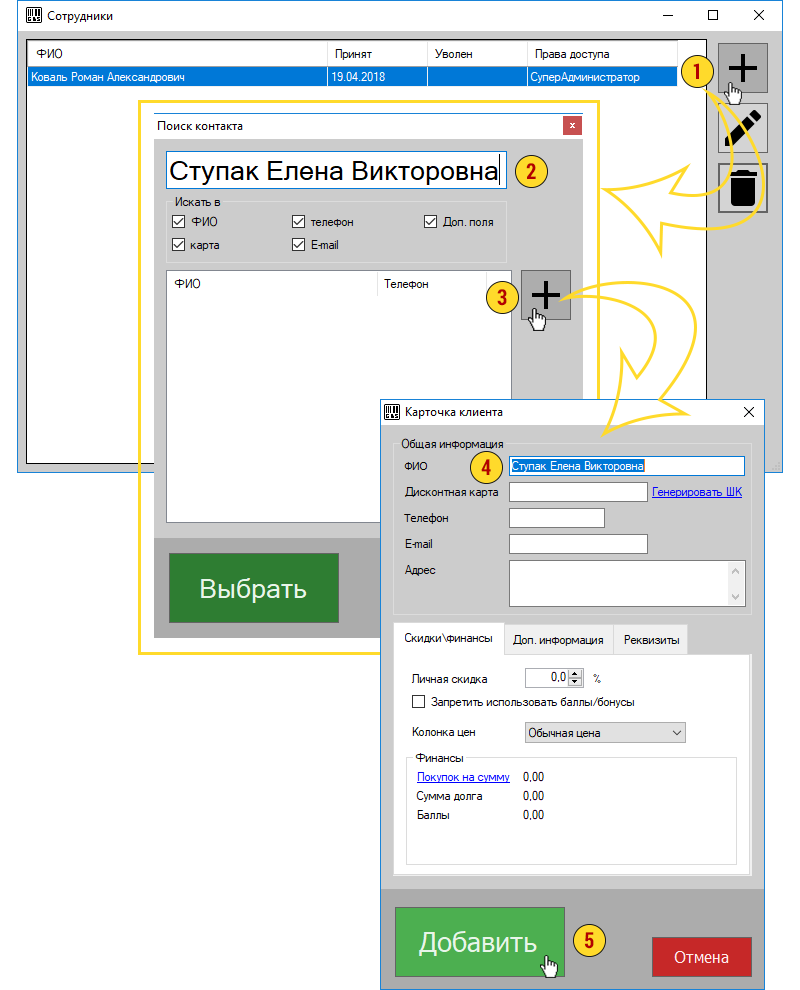This screenshot has height=990, width=800.
Task: Click the СуперАдминистратор access cell
Action: point(602,77)
